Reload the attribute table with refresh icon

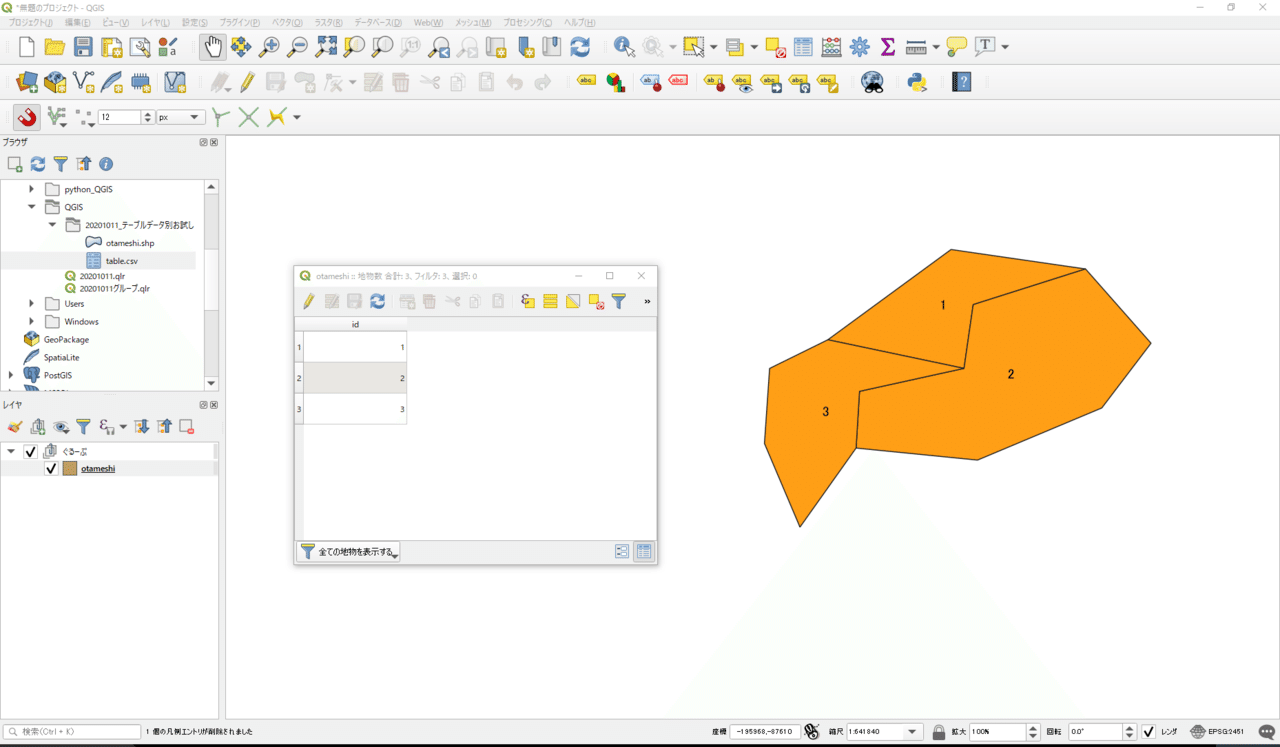click(377, 301)
